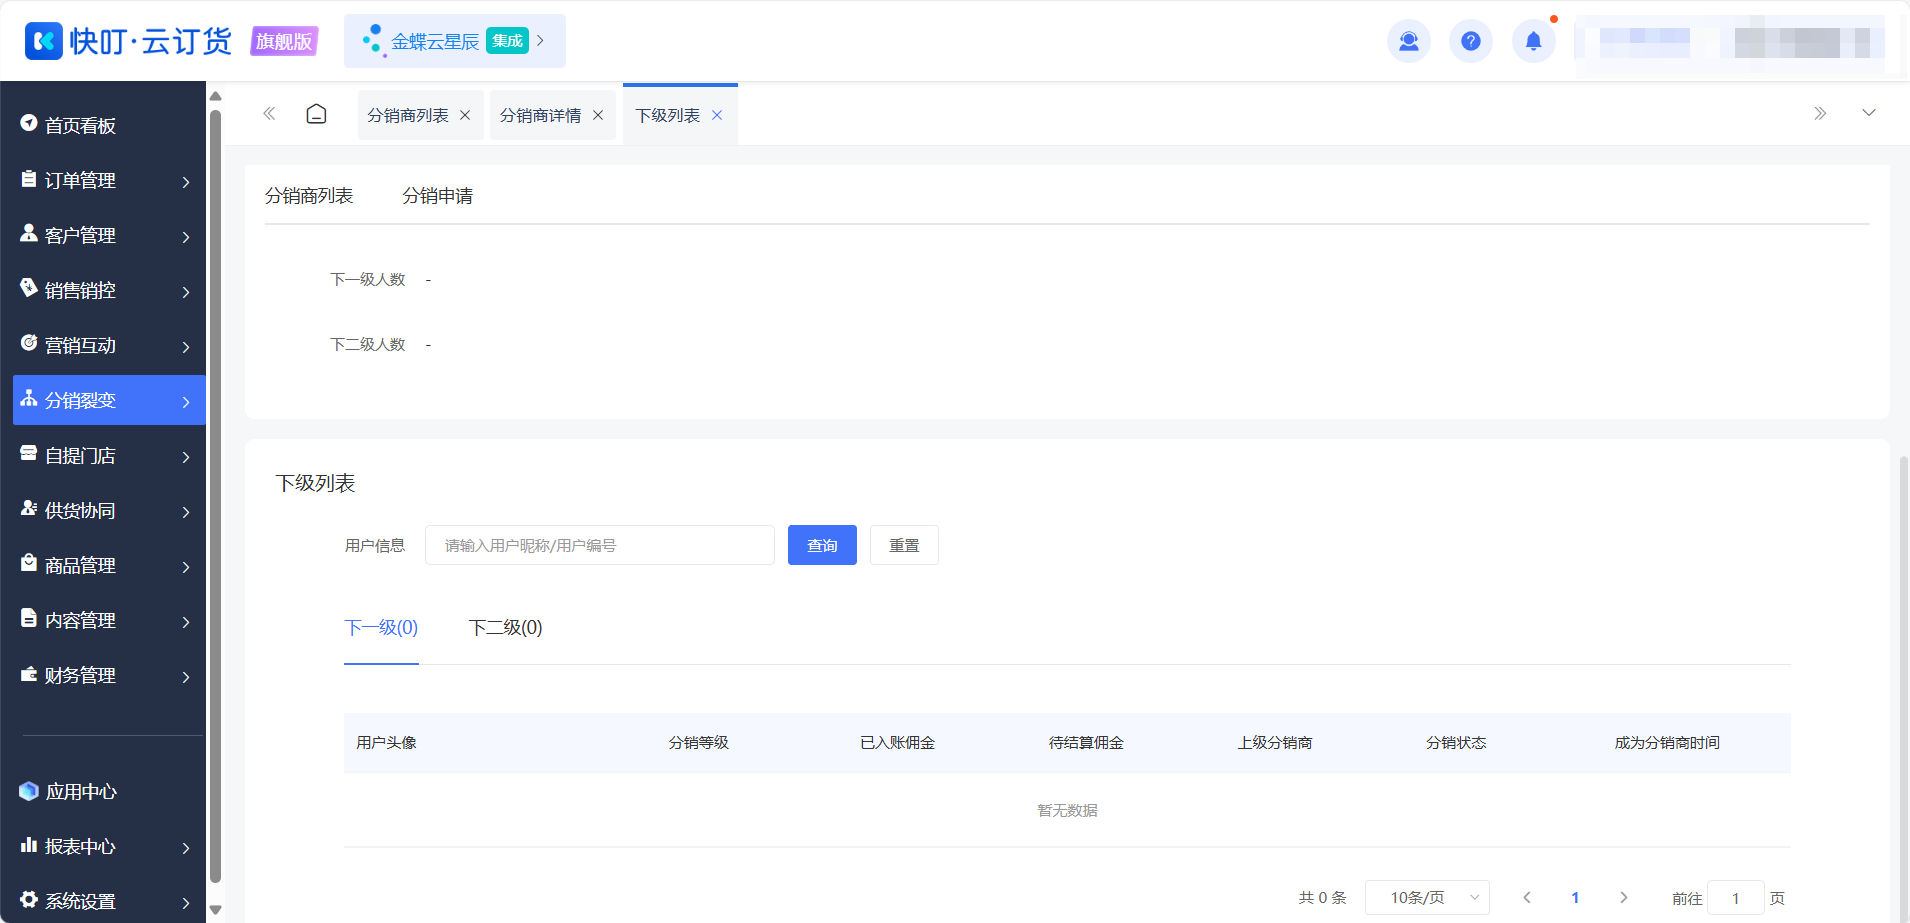Click the 重置 button
1910x923 pixels.
[x=904, y=545]
